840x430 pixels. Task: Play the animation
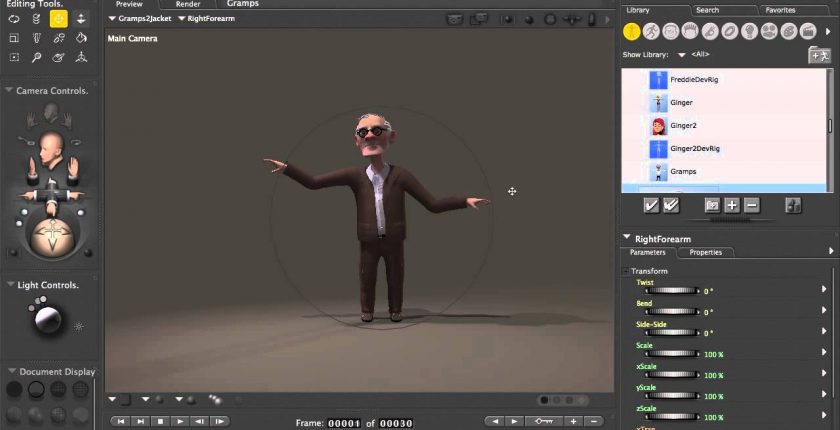click(180, 421)
